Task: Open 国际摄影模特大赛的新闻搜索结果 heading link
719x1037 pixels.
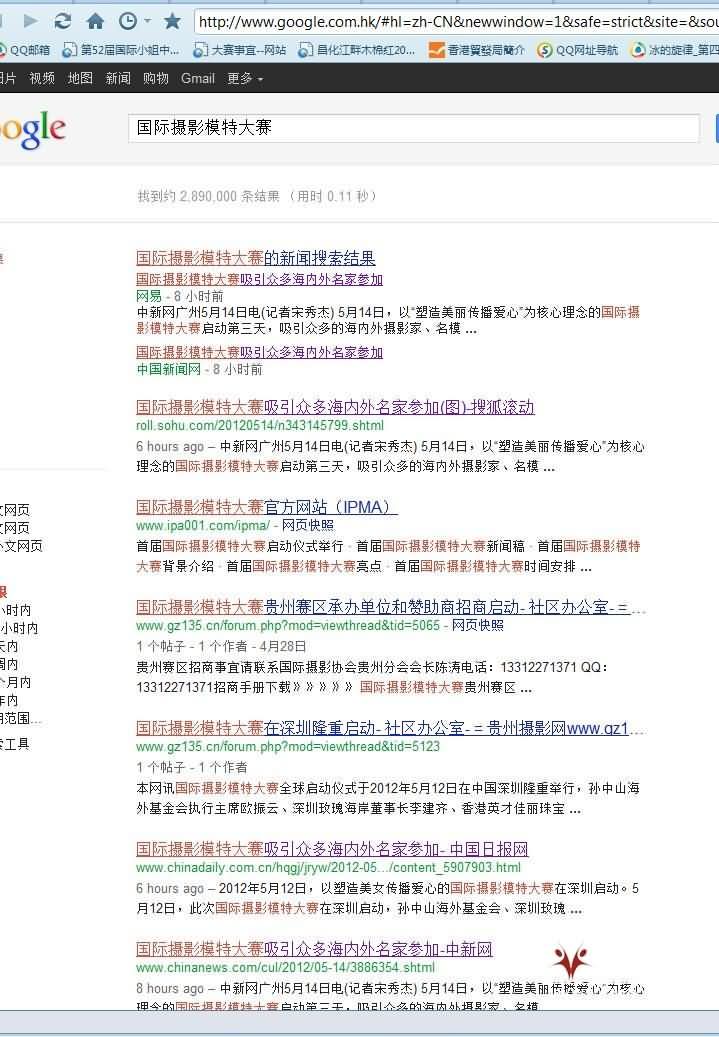Action: tap(256, 258)
